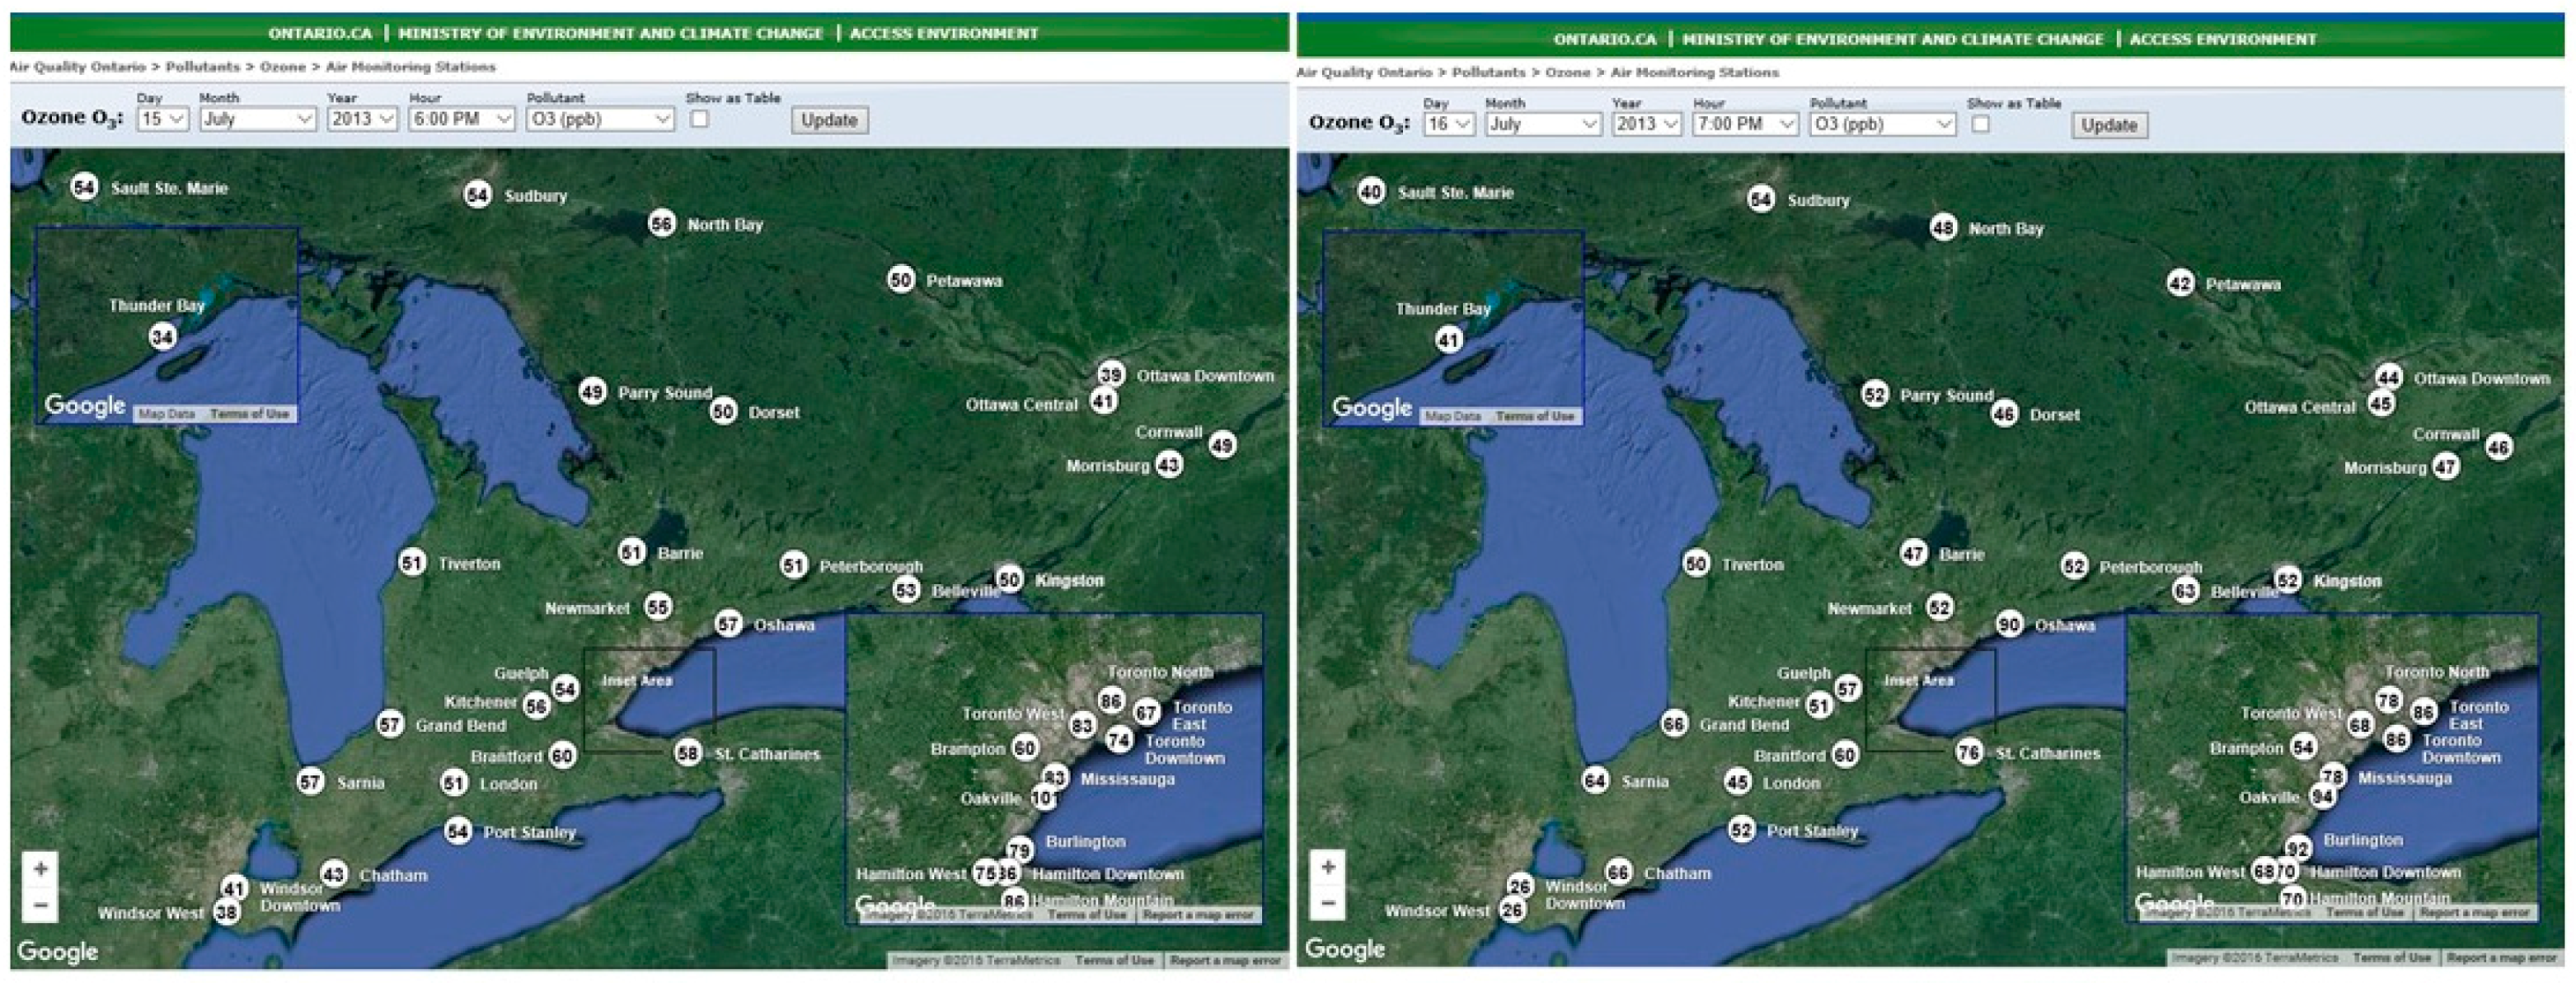Click Port Stanley marker on left map
This screenshot has width=2576, height=983.
(457, 831)
